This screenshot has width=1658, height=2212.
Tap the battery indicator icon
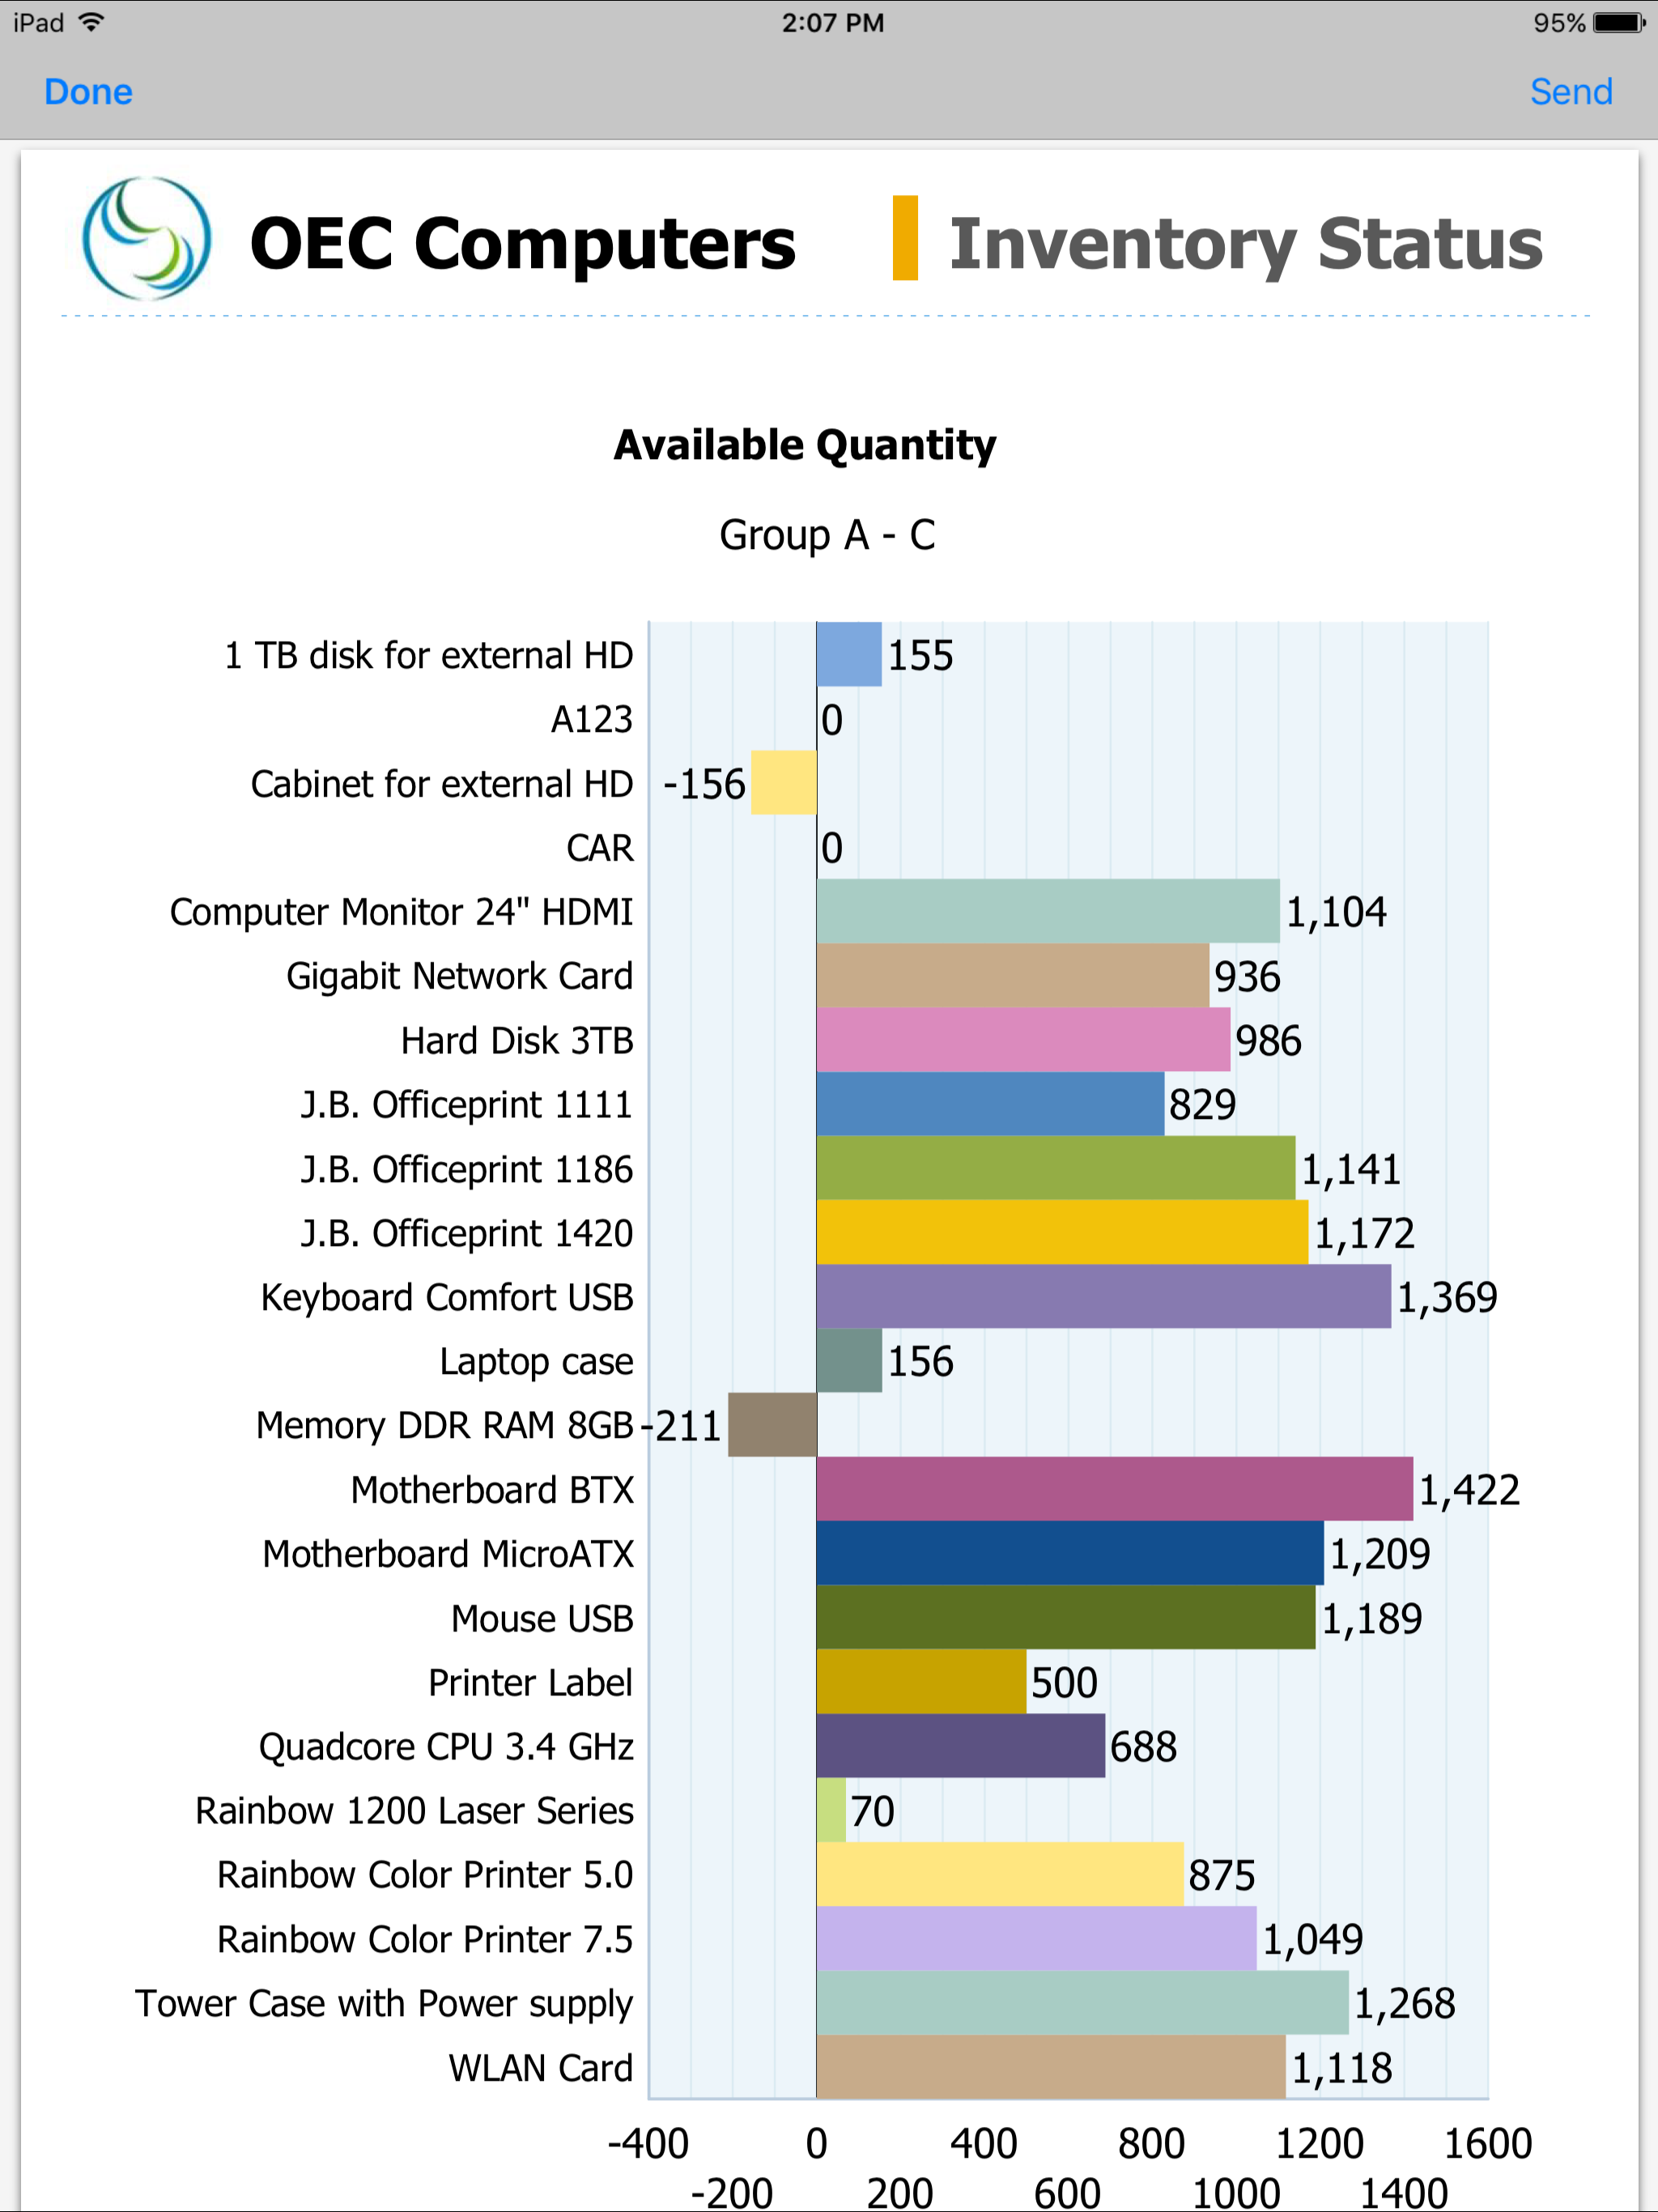pyautogui.click(x=1618, y=21)
